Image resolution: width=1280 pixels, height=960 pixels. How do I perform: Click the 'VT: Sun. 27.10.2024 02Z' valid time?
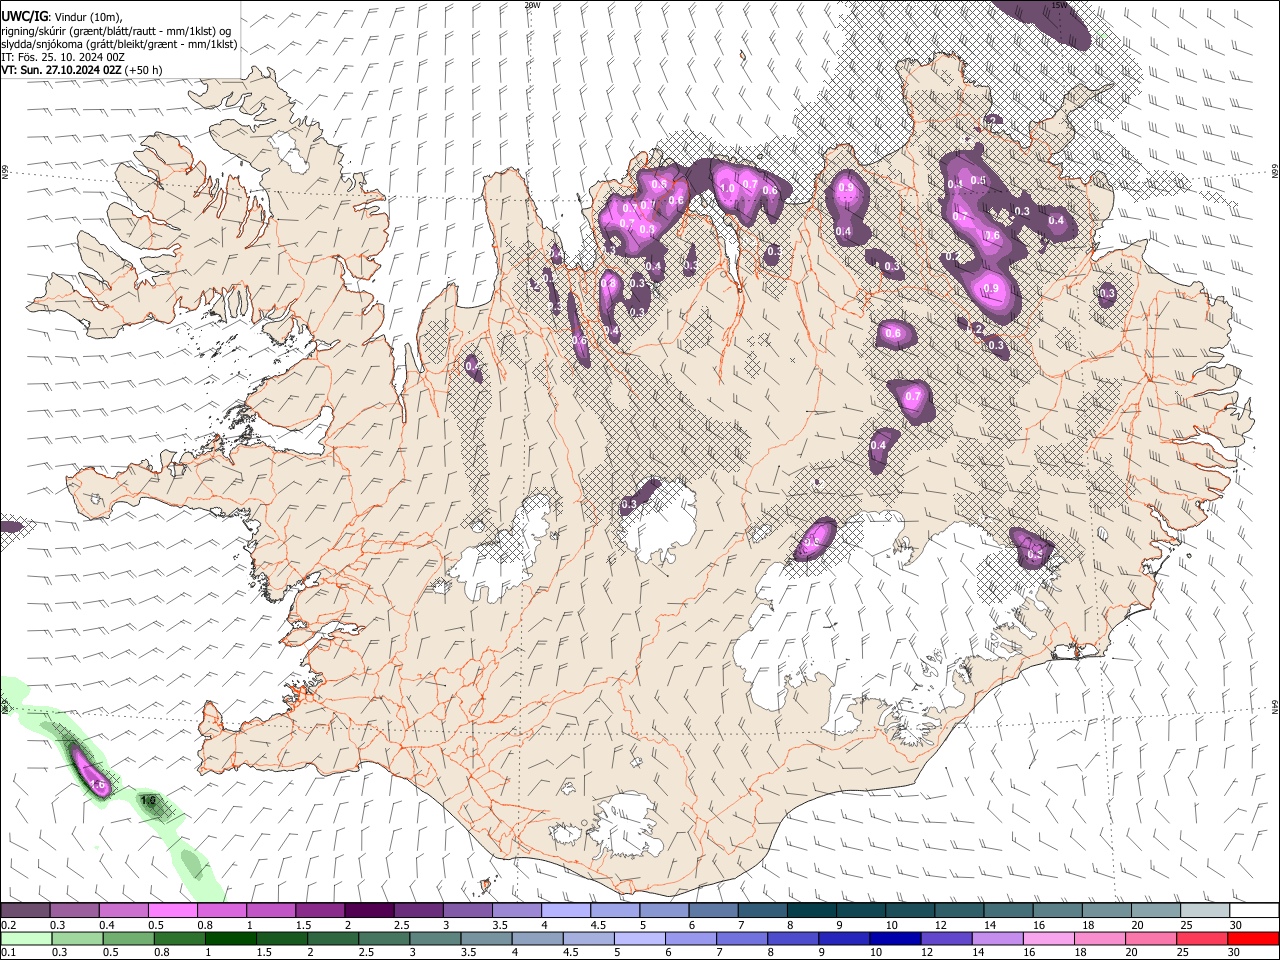click(62, 71)
